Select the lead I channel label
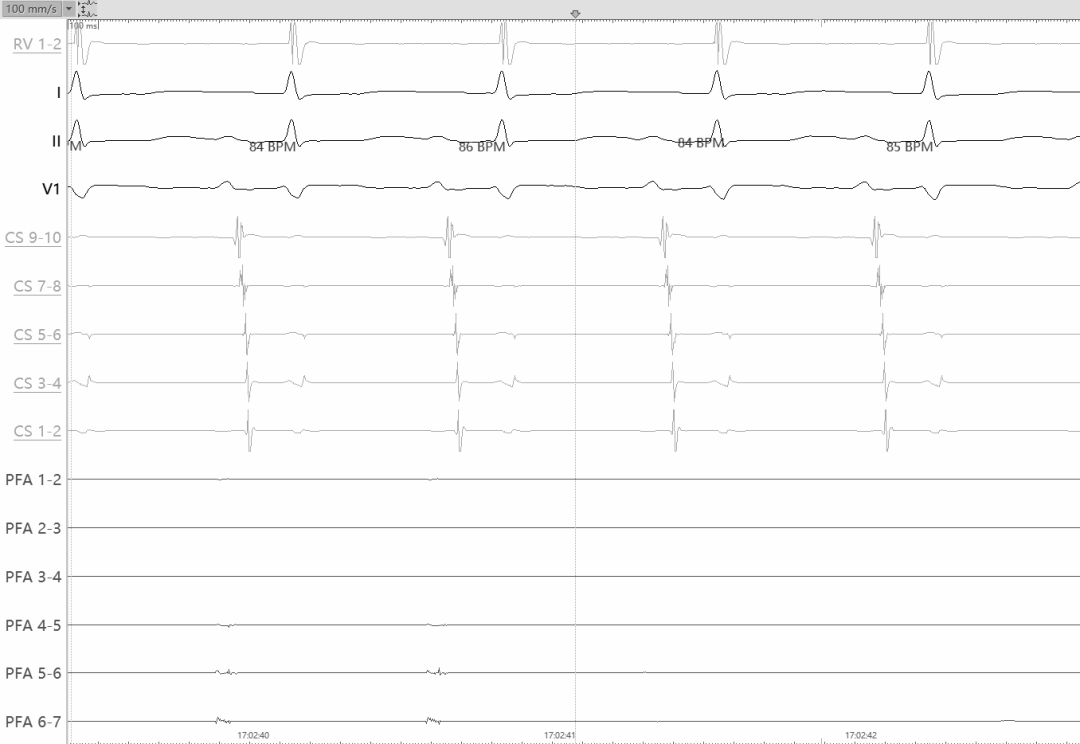 58,92
